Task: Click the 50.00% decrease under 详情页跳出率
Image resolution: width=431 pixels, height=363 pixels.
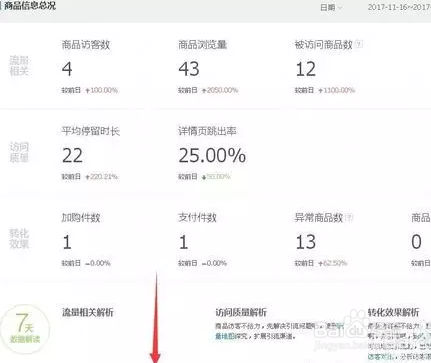Action: point(216,177)
